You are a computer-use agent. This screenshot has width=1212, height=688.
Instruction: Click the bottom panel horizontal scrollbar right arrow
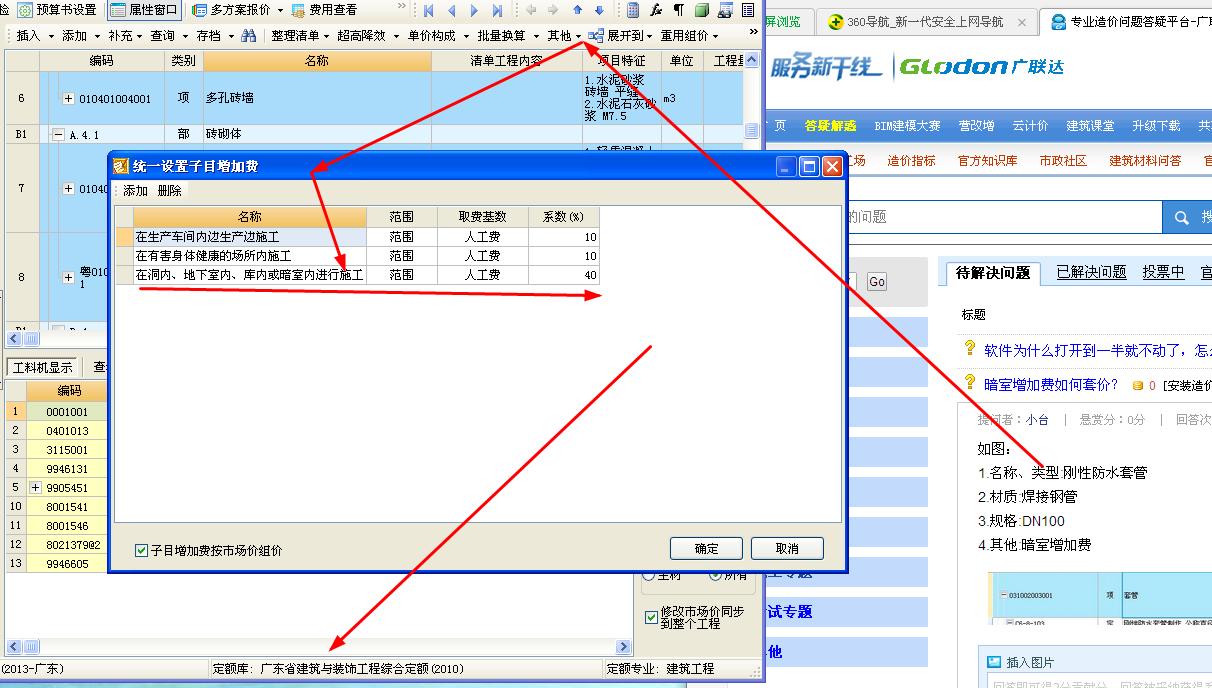pos(624,647)
